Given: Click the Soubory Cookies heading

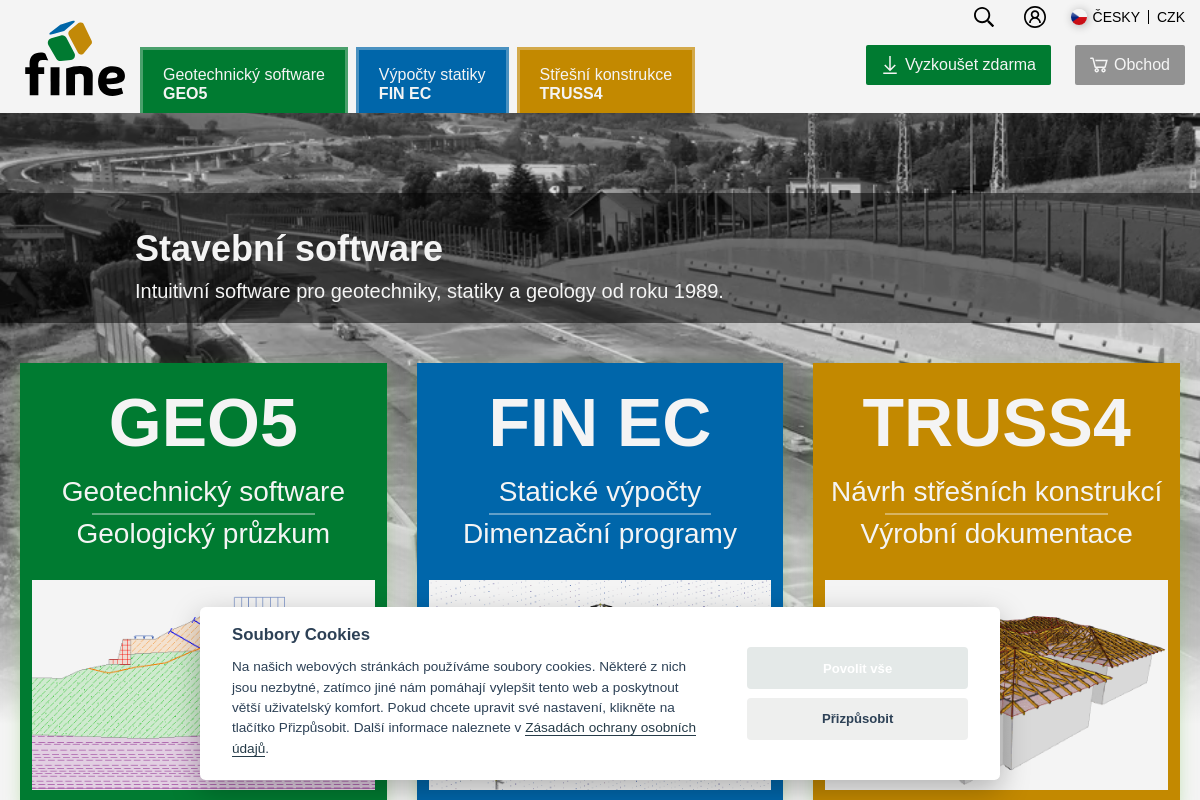Looking at the screenshot, I should click(x=301, y=634).
